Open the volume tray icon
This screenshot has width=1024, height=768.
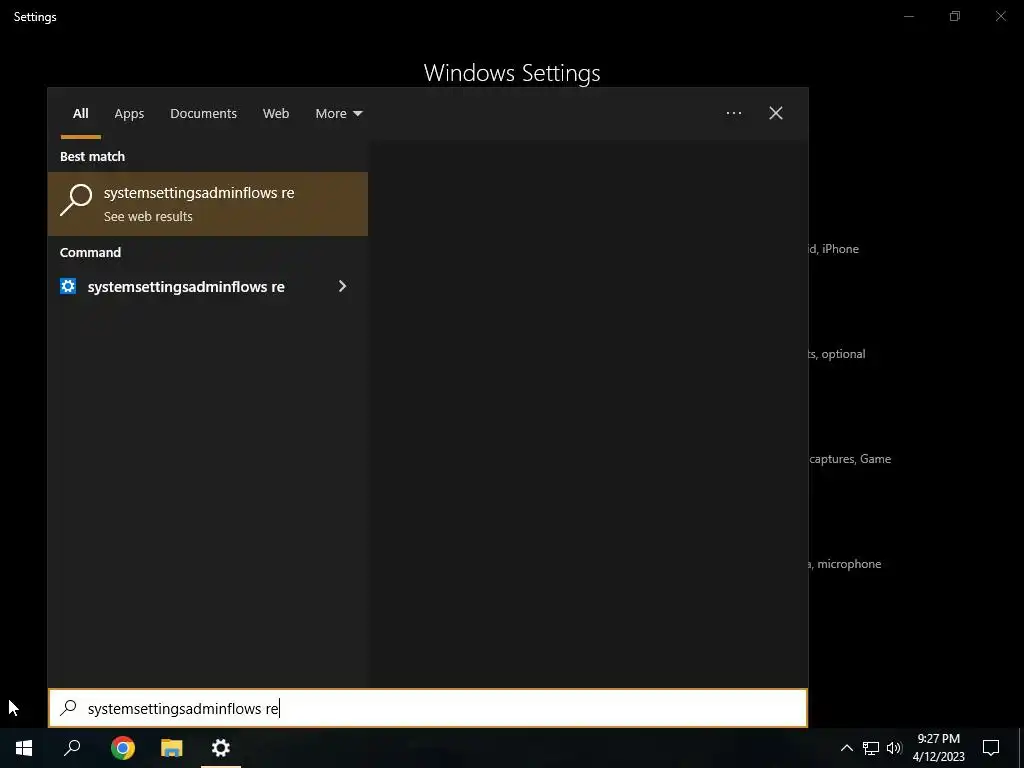pos(894,748)
